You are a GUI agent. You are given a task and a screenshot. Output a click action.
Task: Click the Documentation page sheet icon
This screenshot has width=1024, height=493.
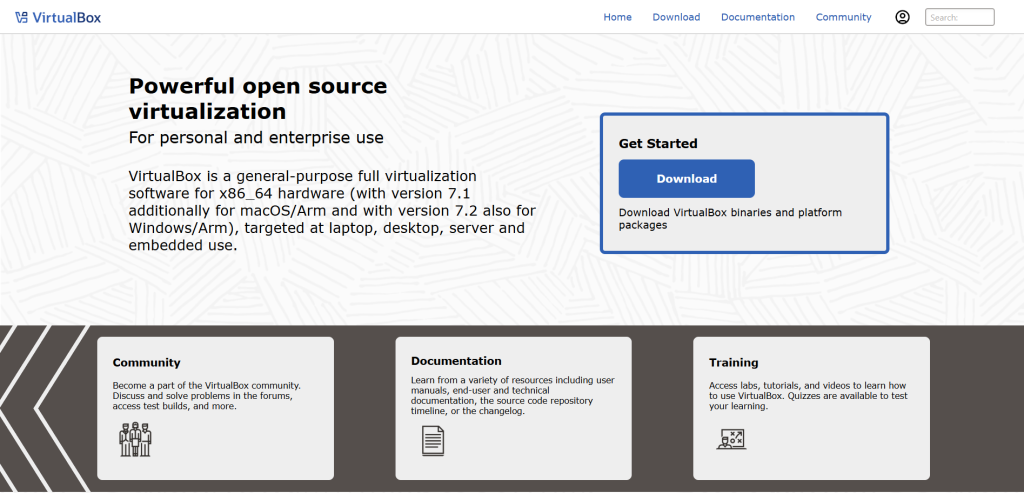(432, 439)
